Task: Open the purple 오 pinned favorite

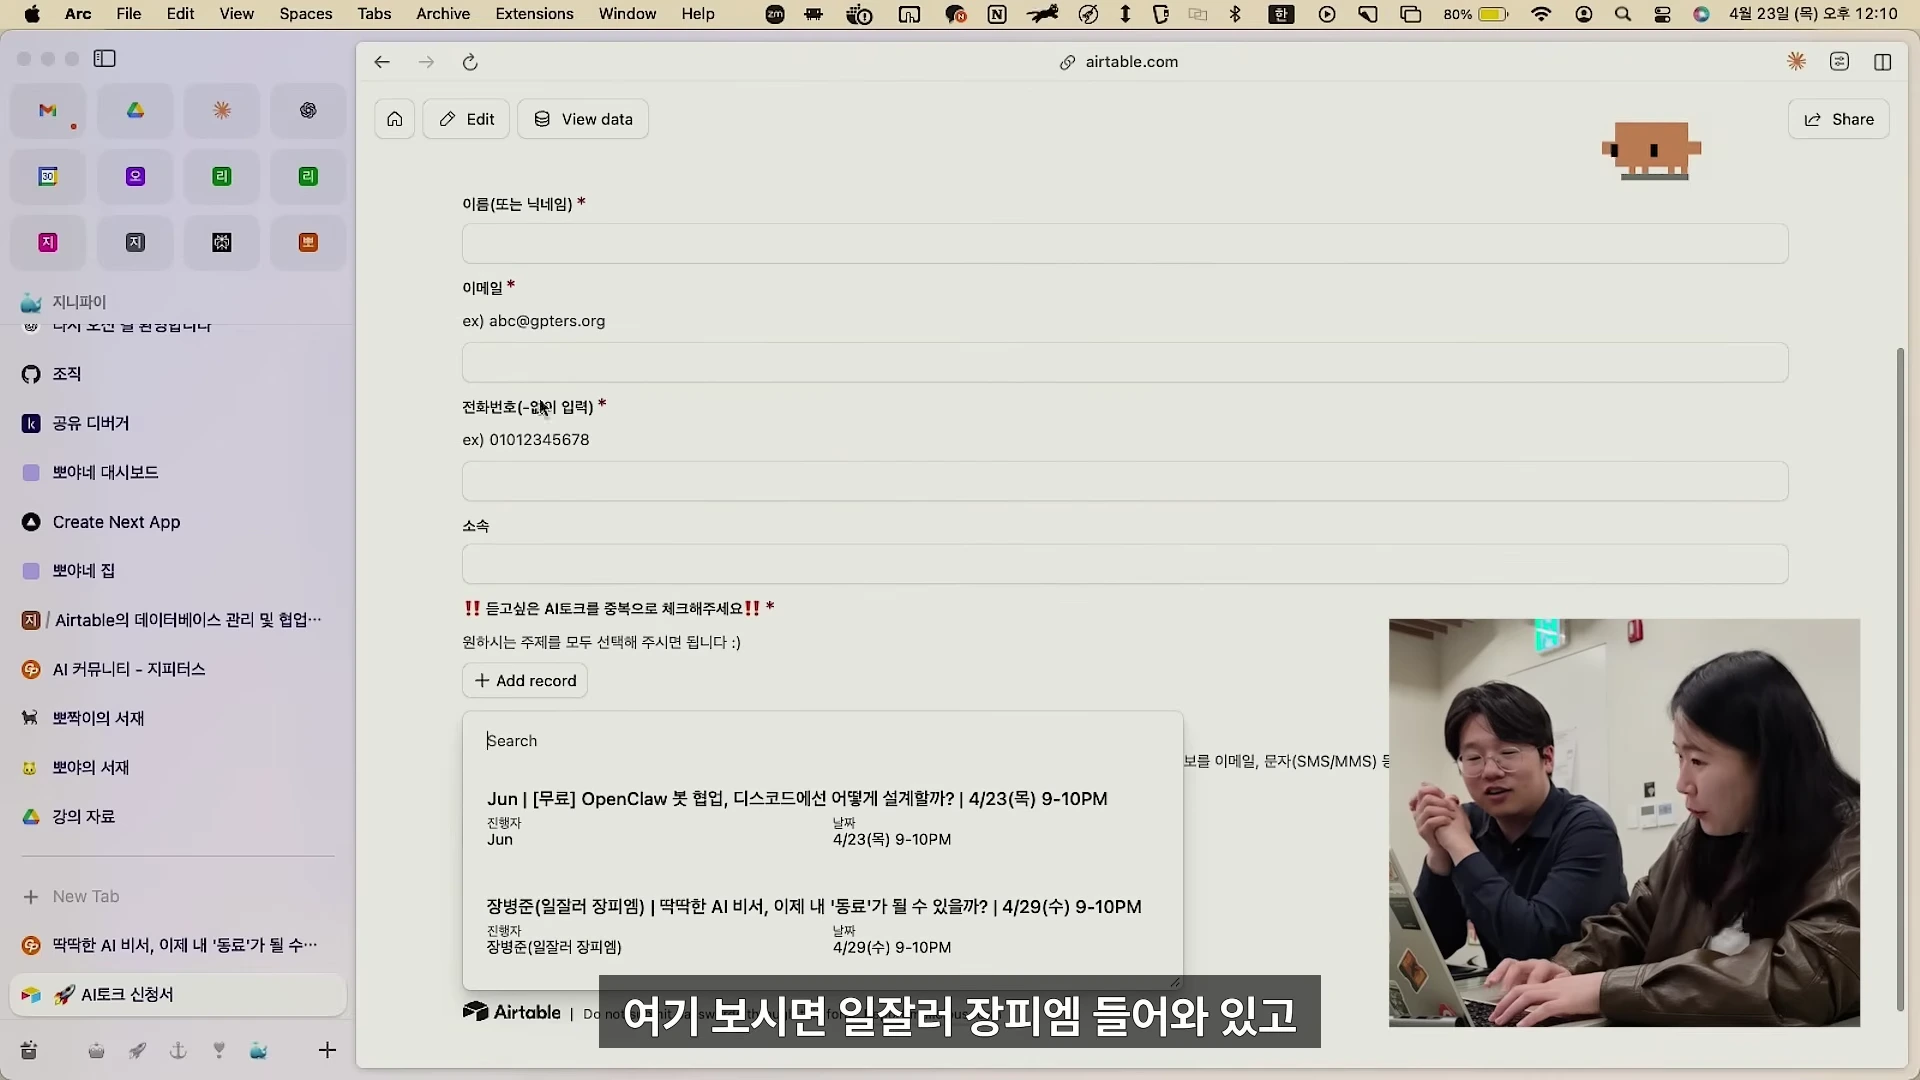Action: click(x=135, y=177)
